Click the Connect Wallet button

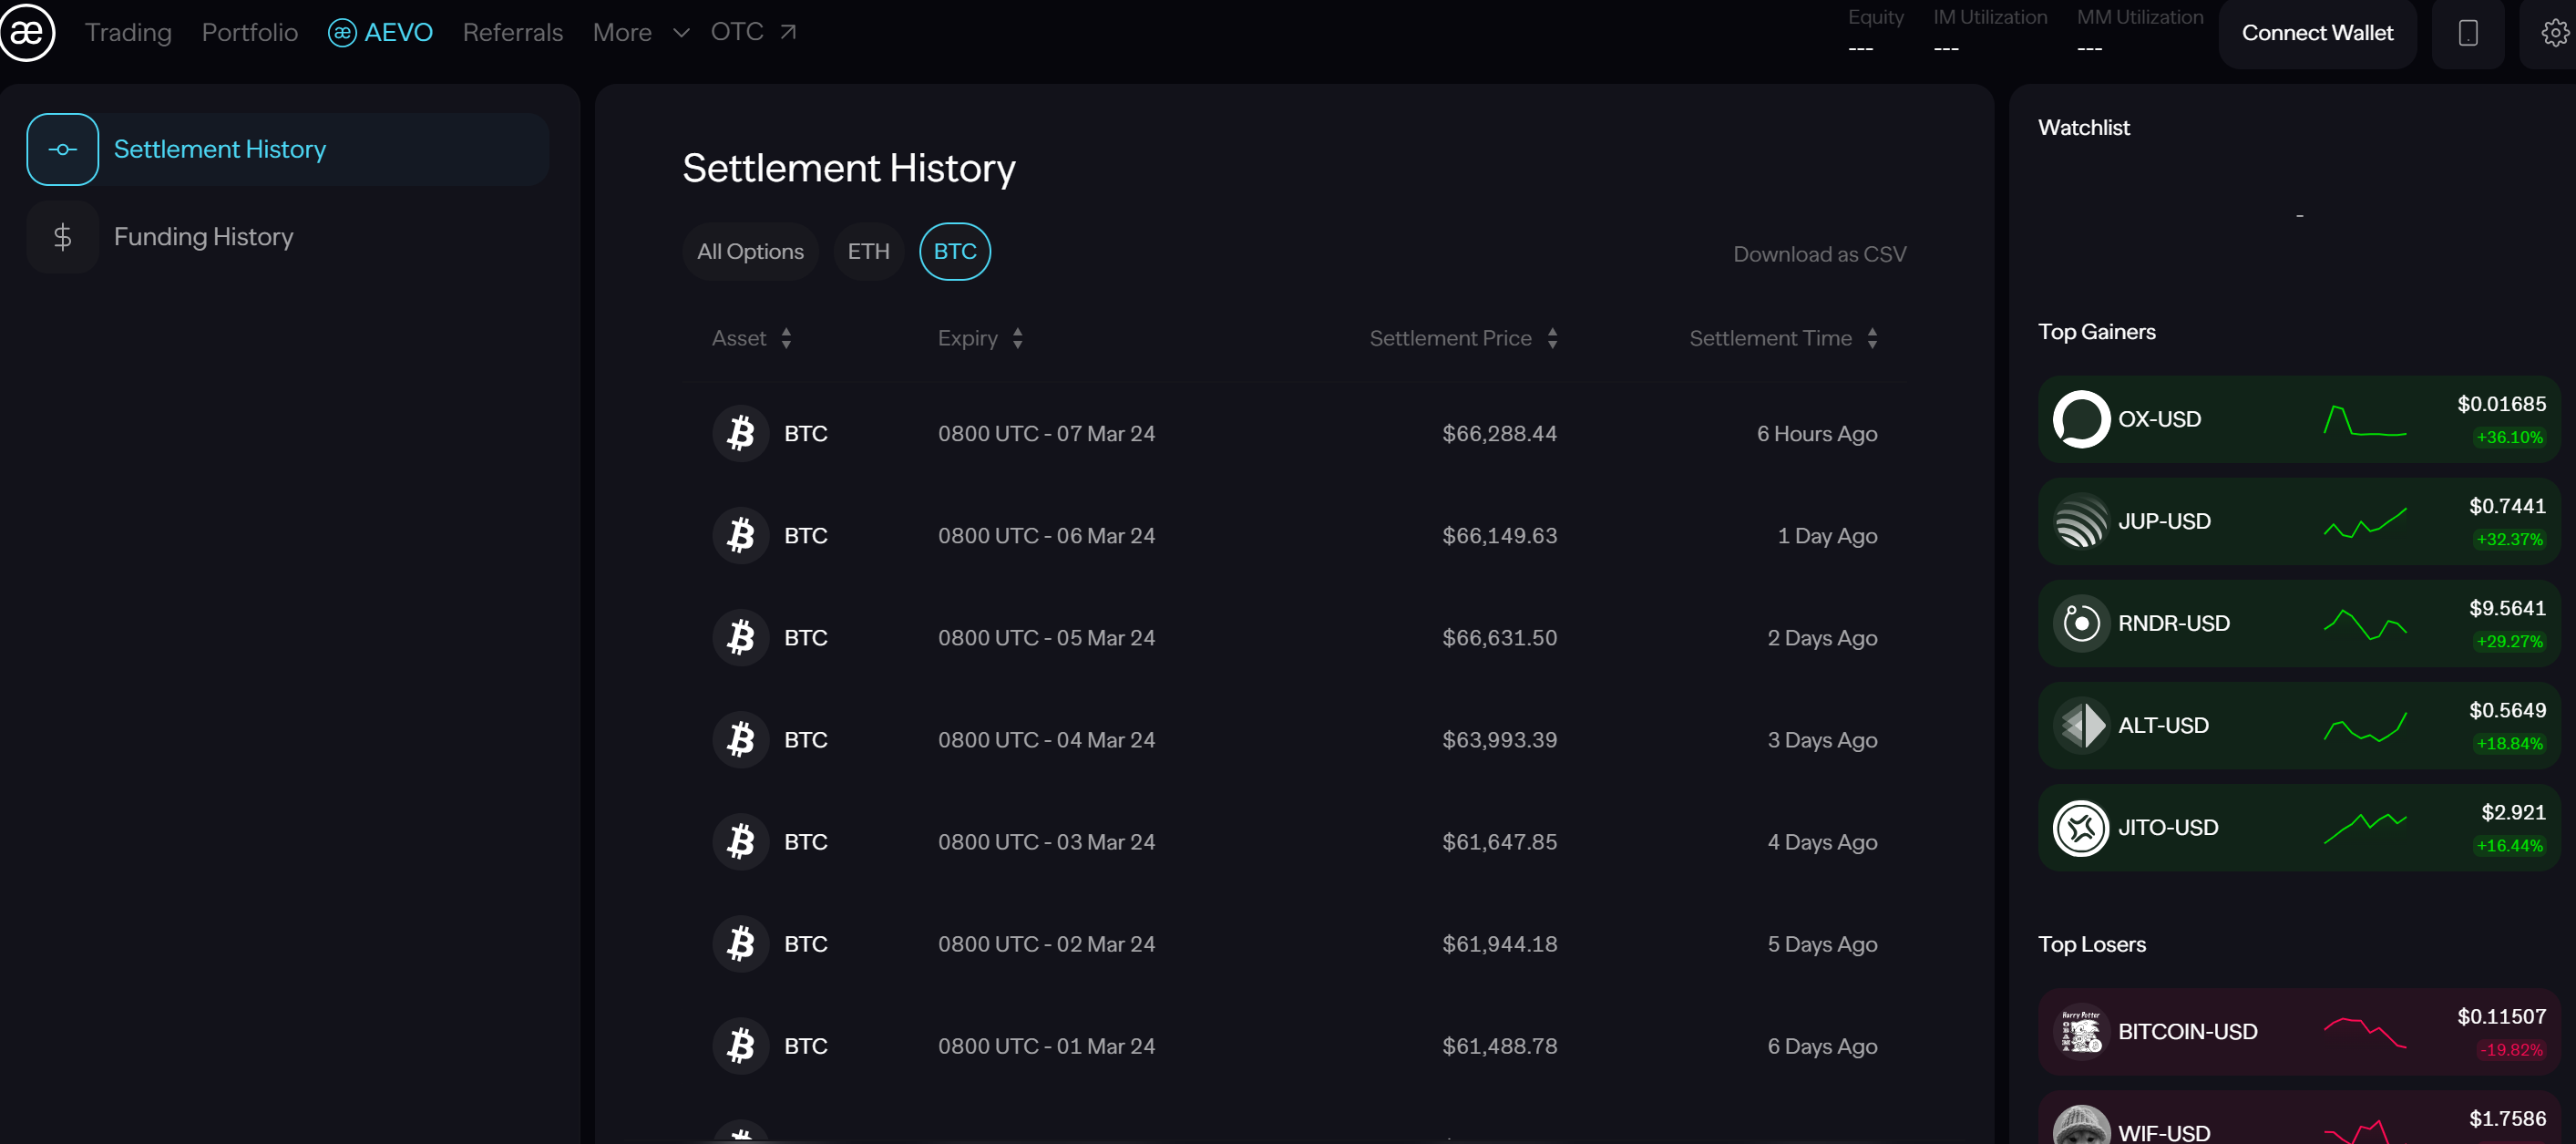coord(2316,33)
